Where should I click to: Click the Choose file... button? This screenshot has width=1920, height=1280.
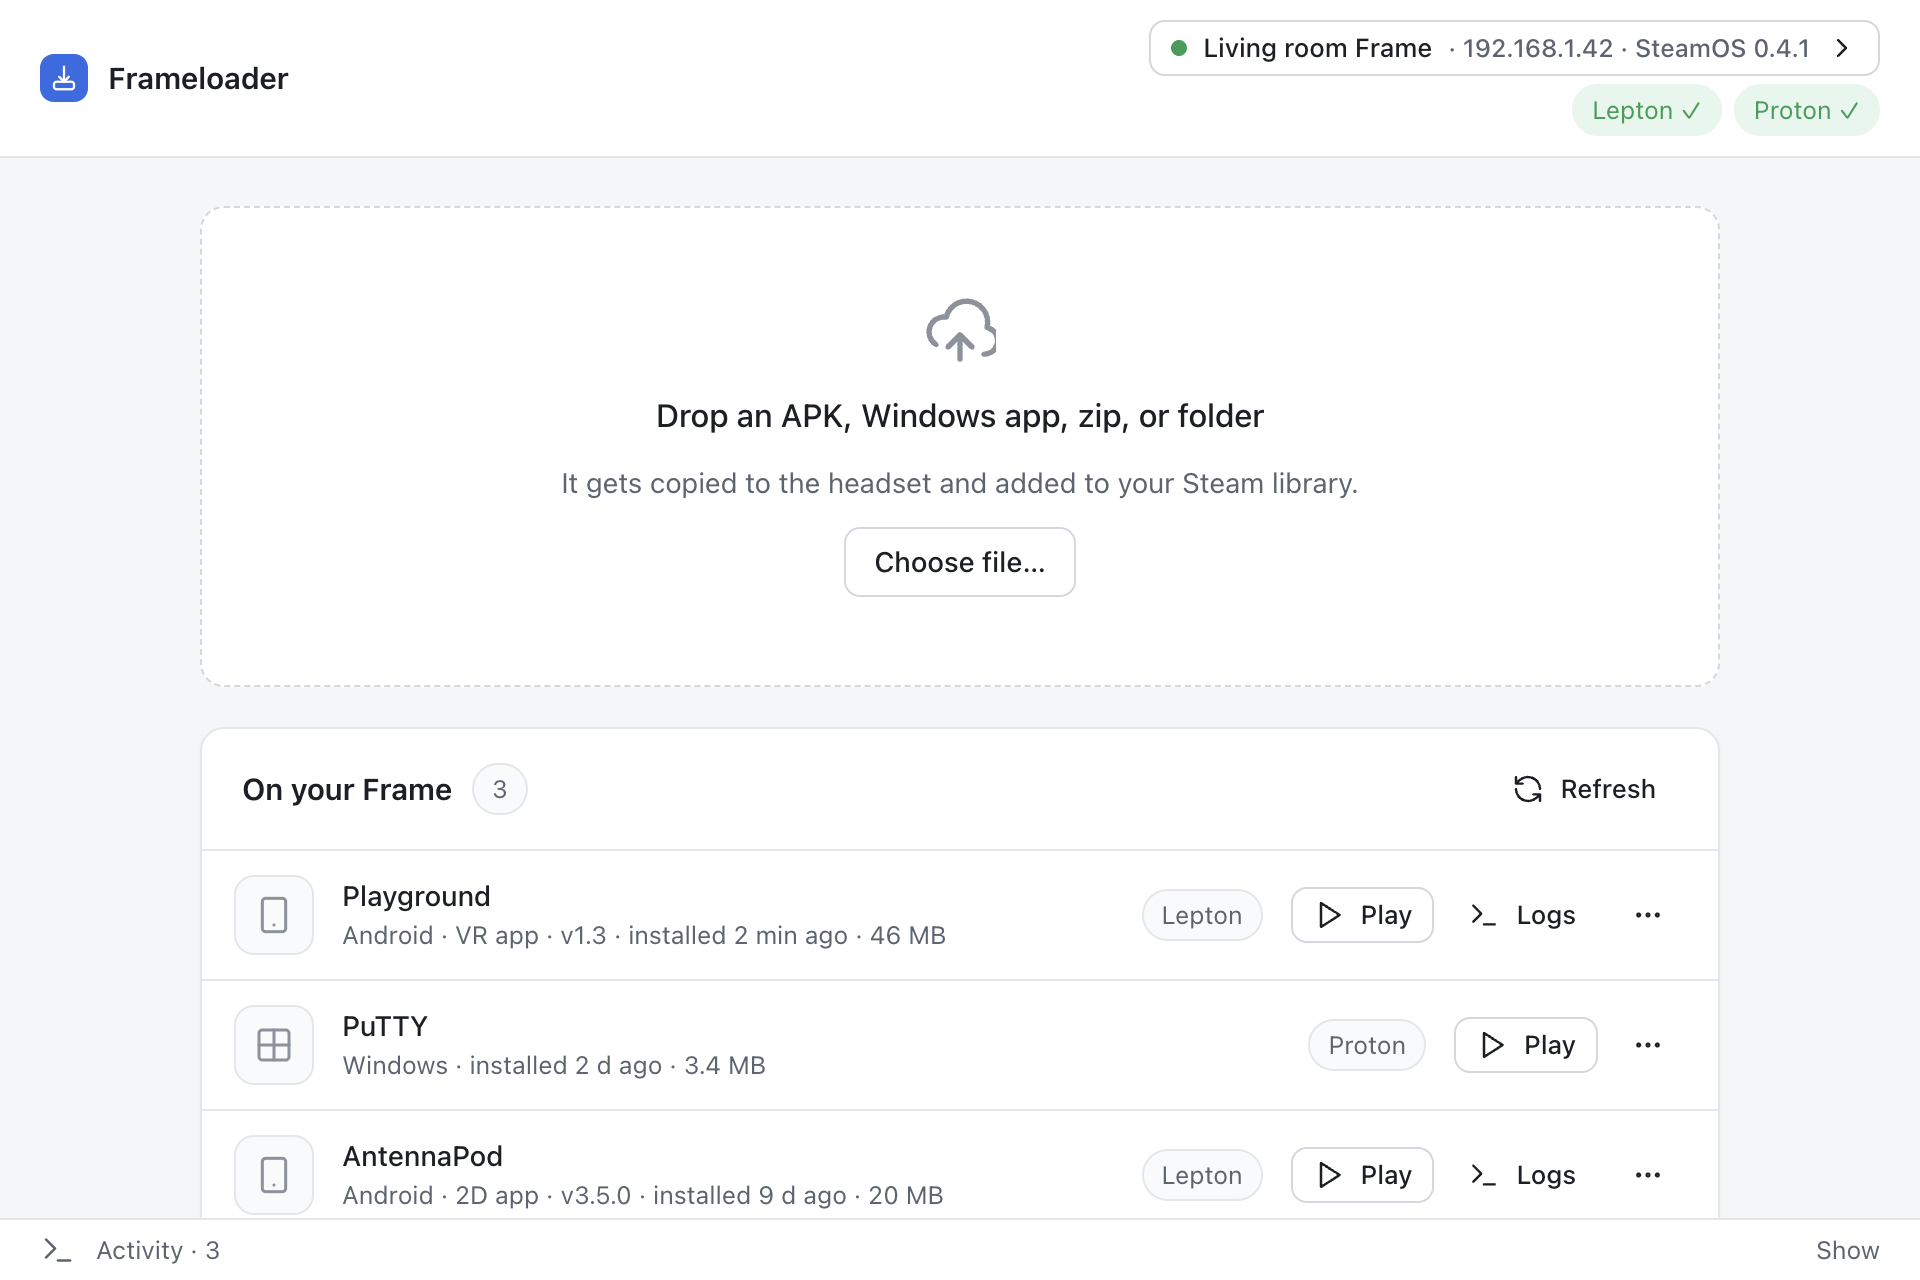tap(960, 562)
